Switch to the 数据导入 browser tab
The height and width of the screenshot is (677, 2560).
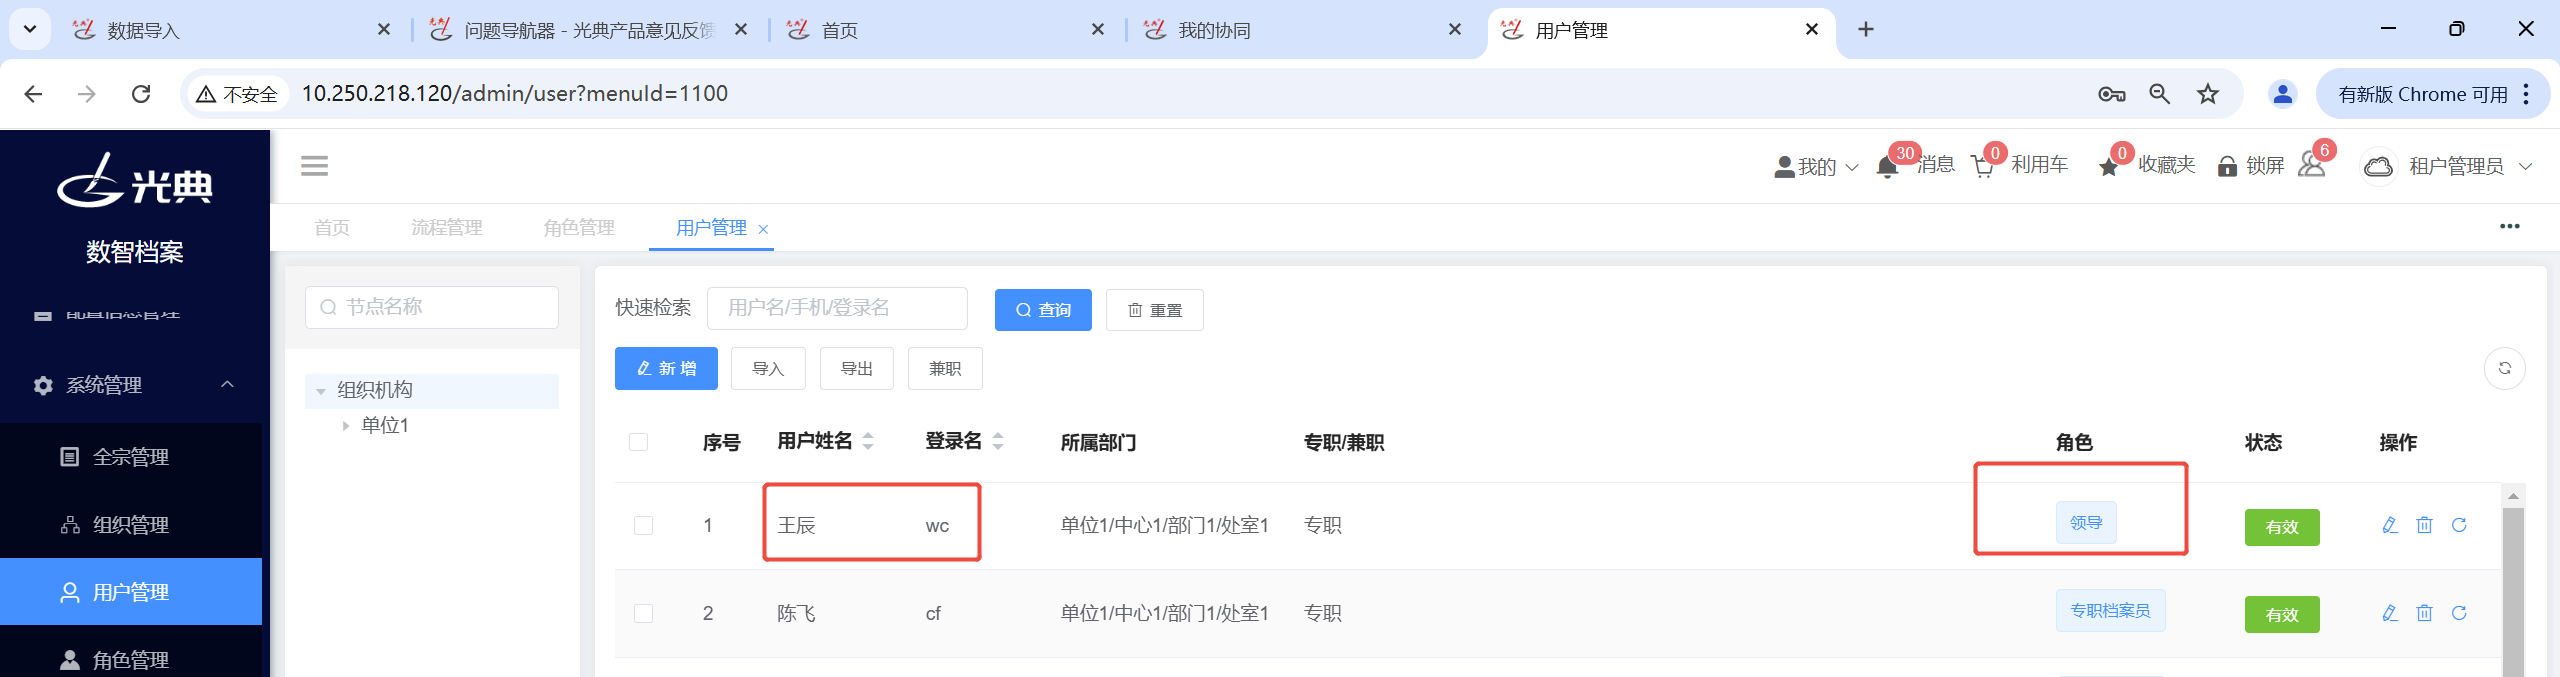click(x=230, y=30)
